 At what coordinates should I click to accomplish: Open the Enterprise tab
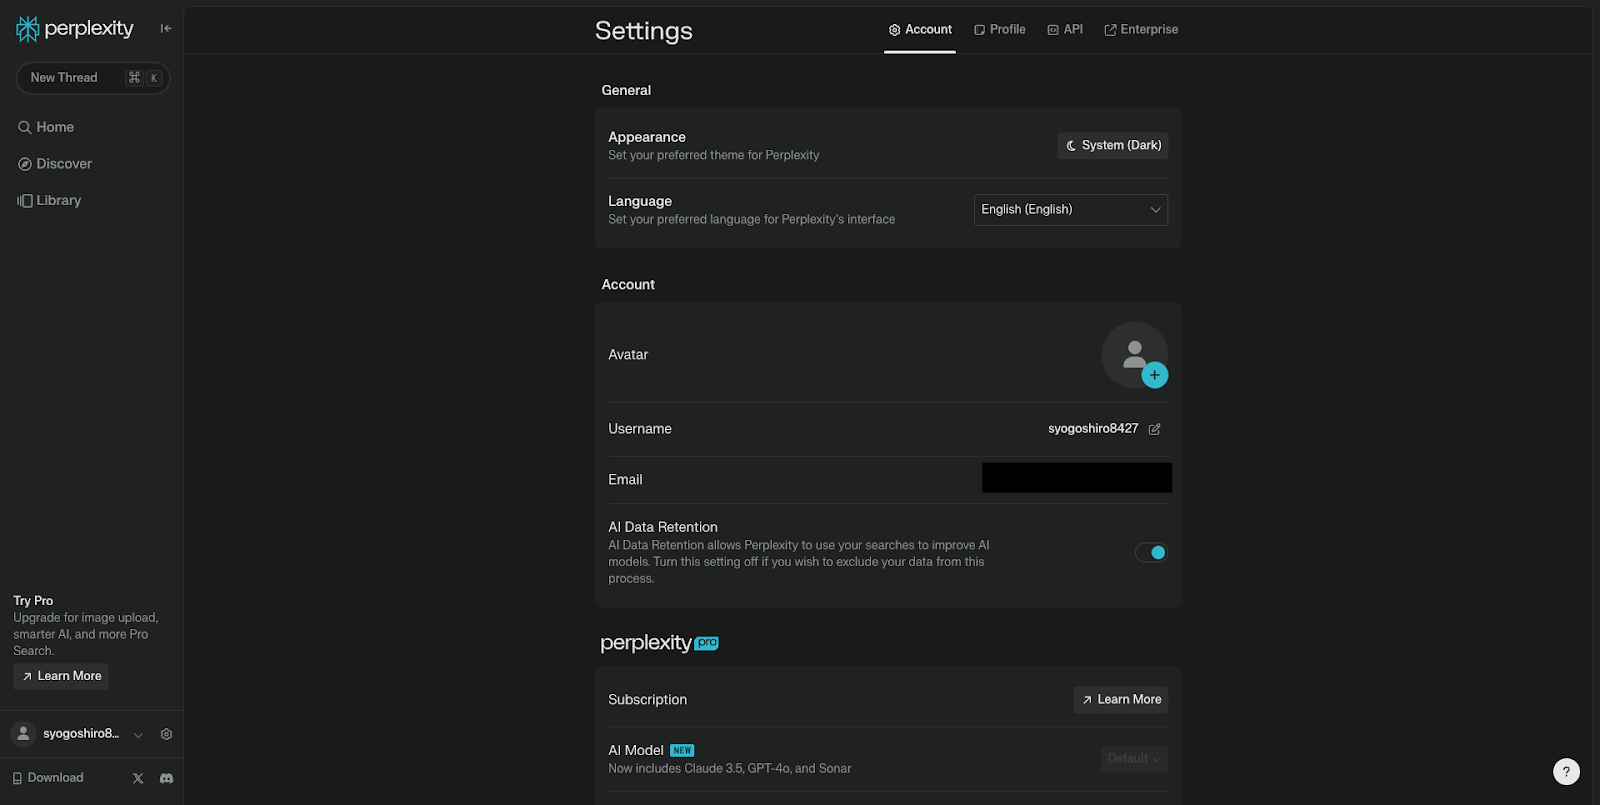[x=1141, y=30]
